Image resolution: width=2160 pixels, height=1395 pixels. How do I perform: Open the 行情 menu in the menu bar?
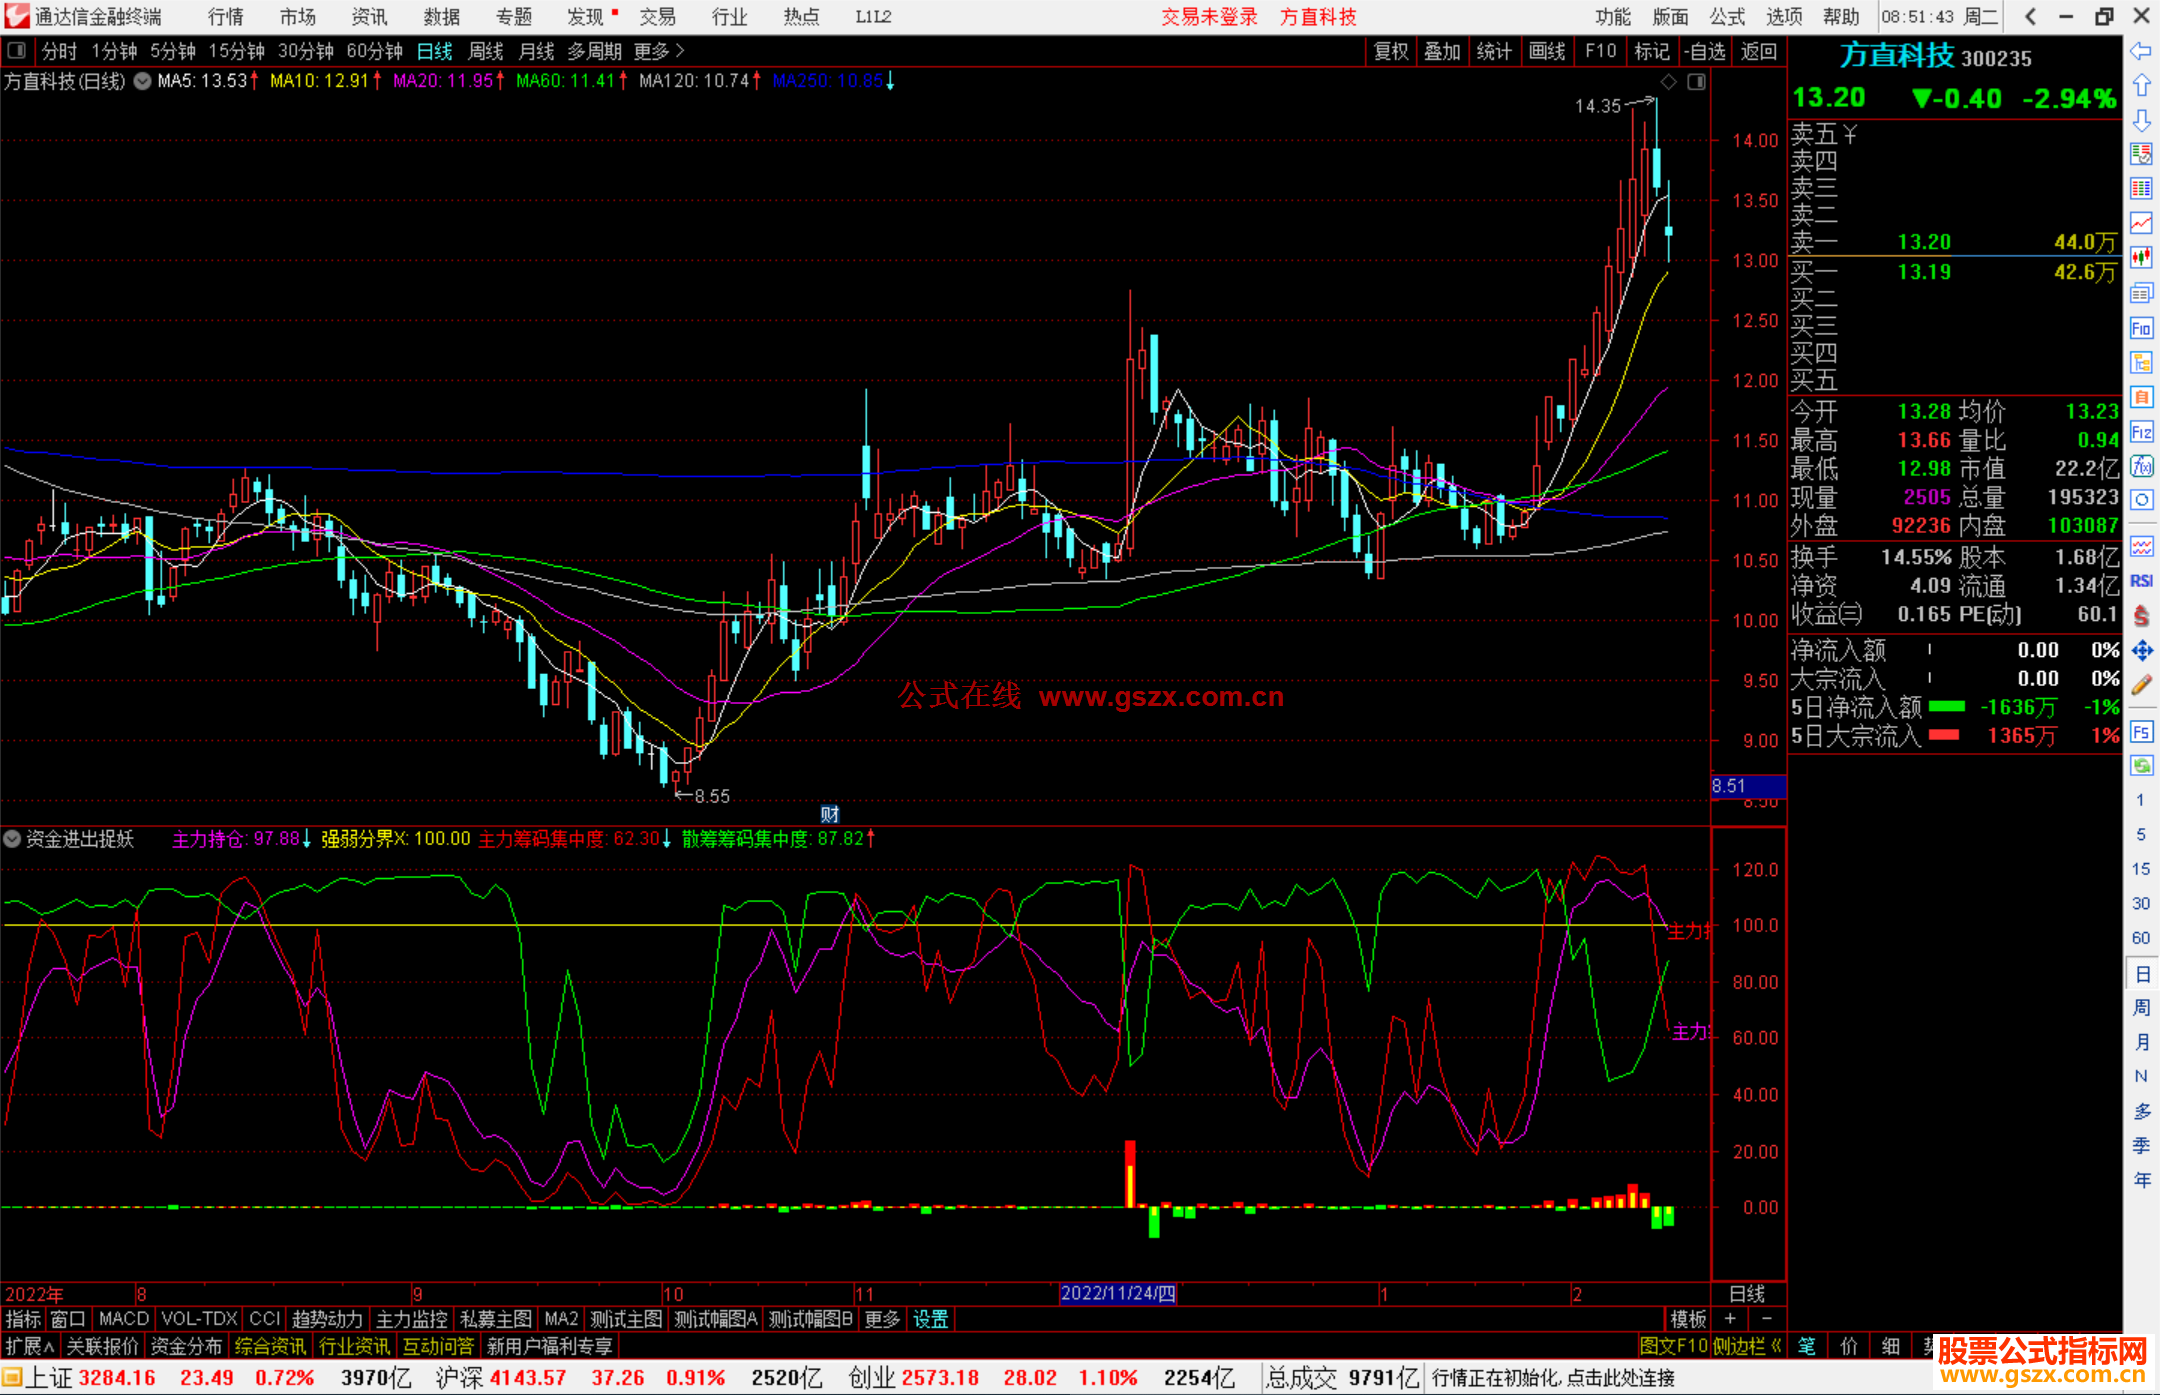(225, 17)
